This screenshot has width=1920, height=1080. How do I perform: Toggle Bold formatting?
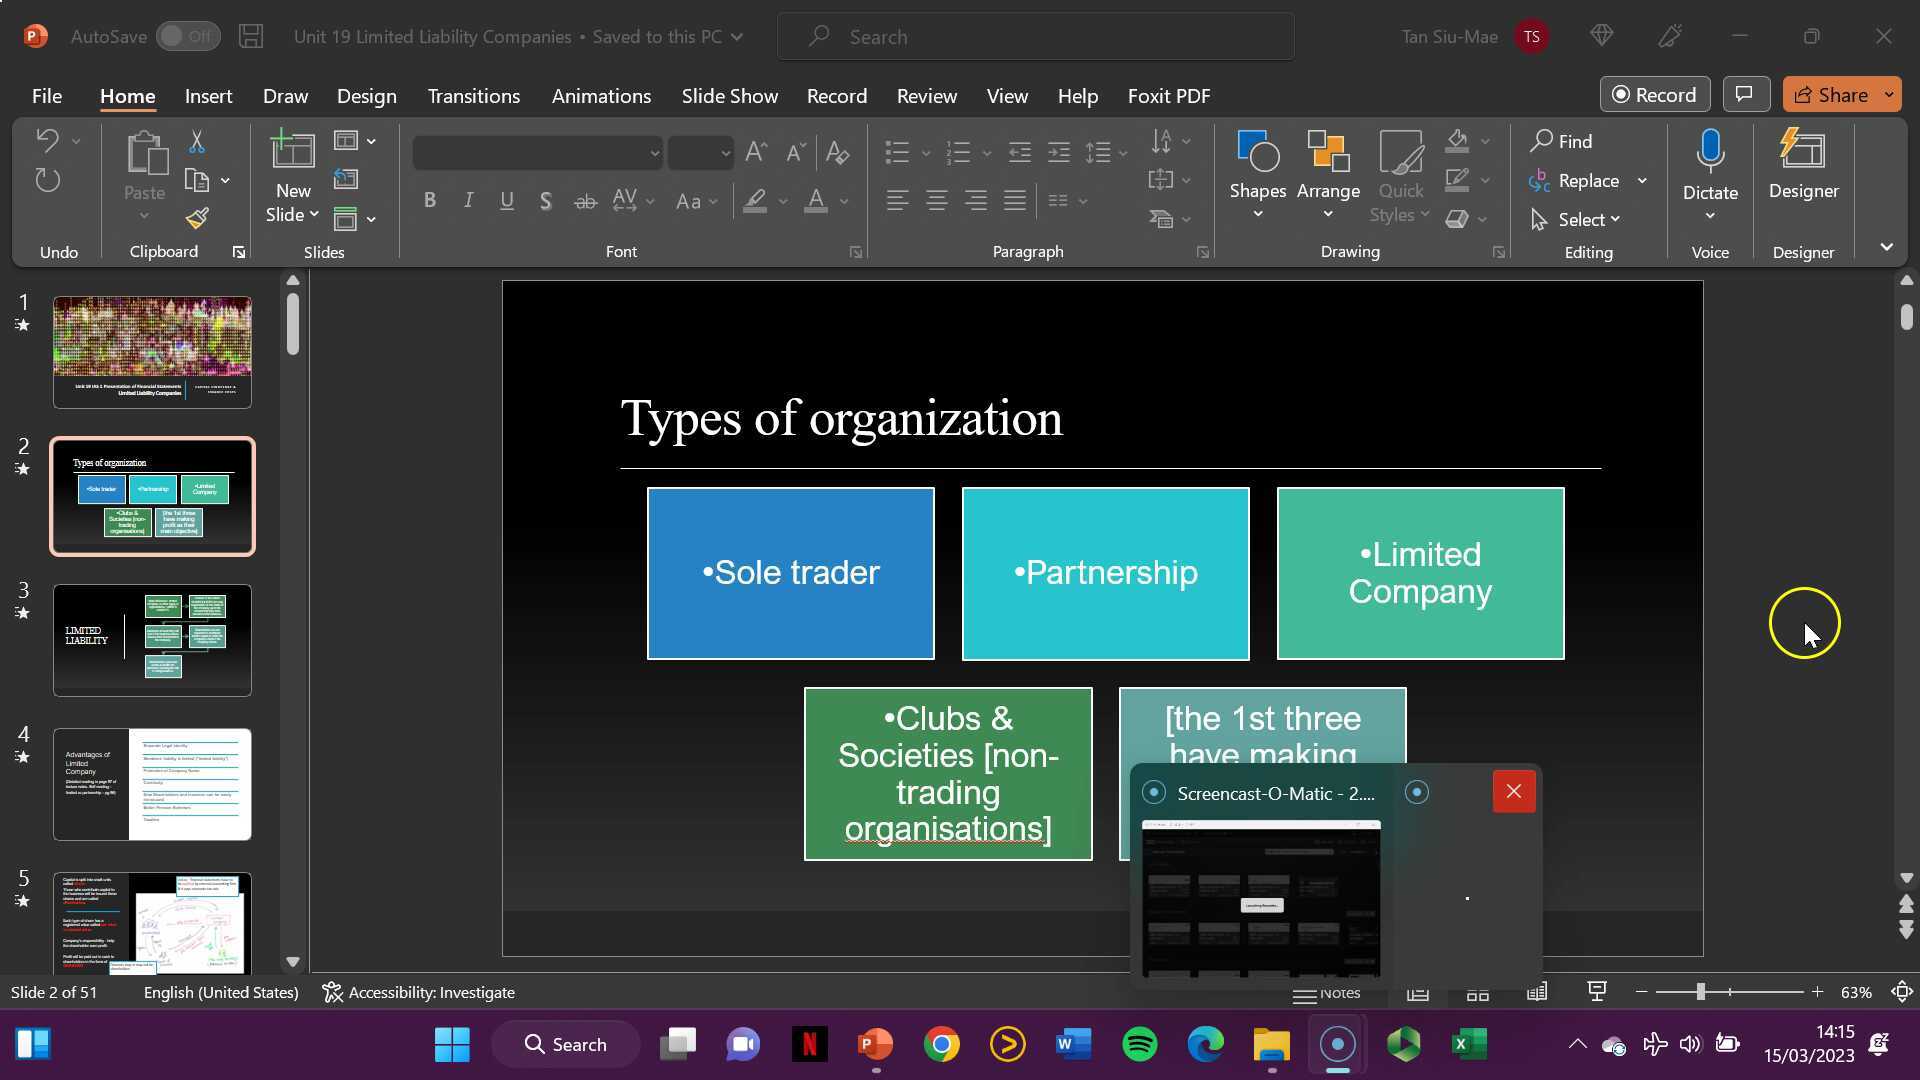click(x=430, y=201)
